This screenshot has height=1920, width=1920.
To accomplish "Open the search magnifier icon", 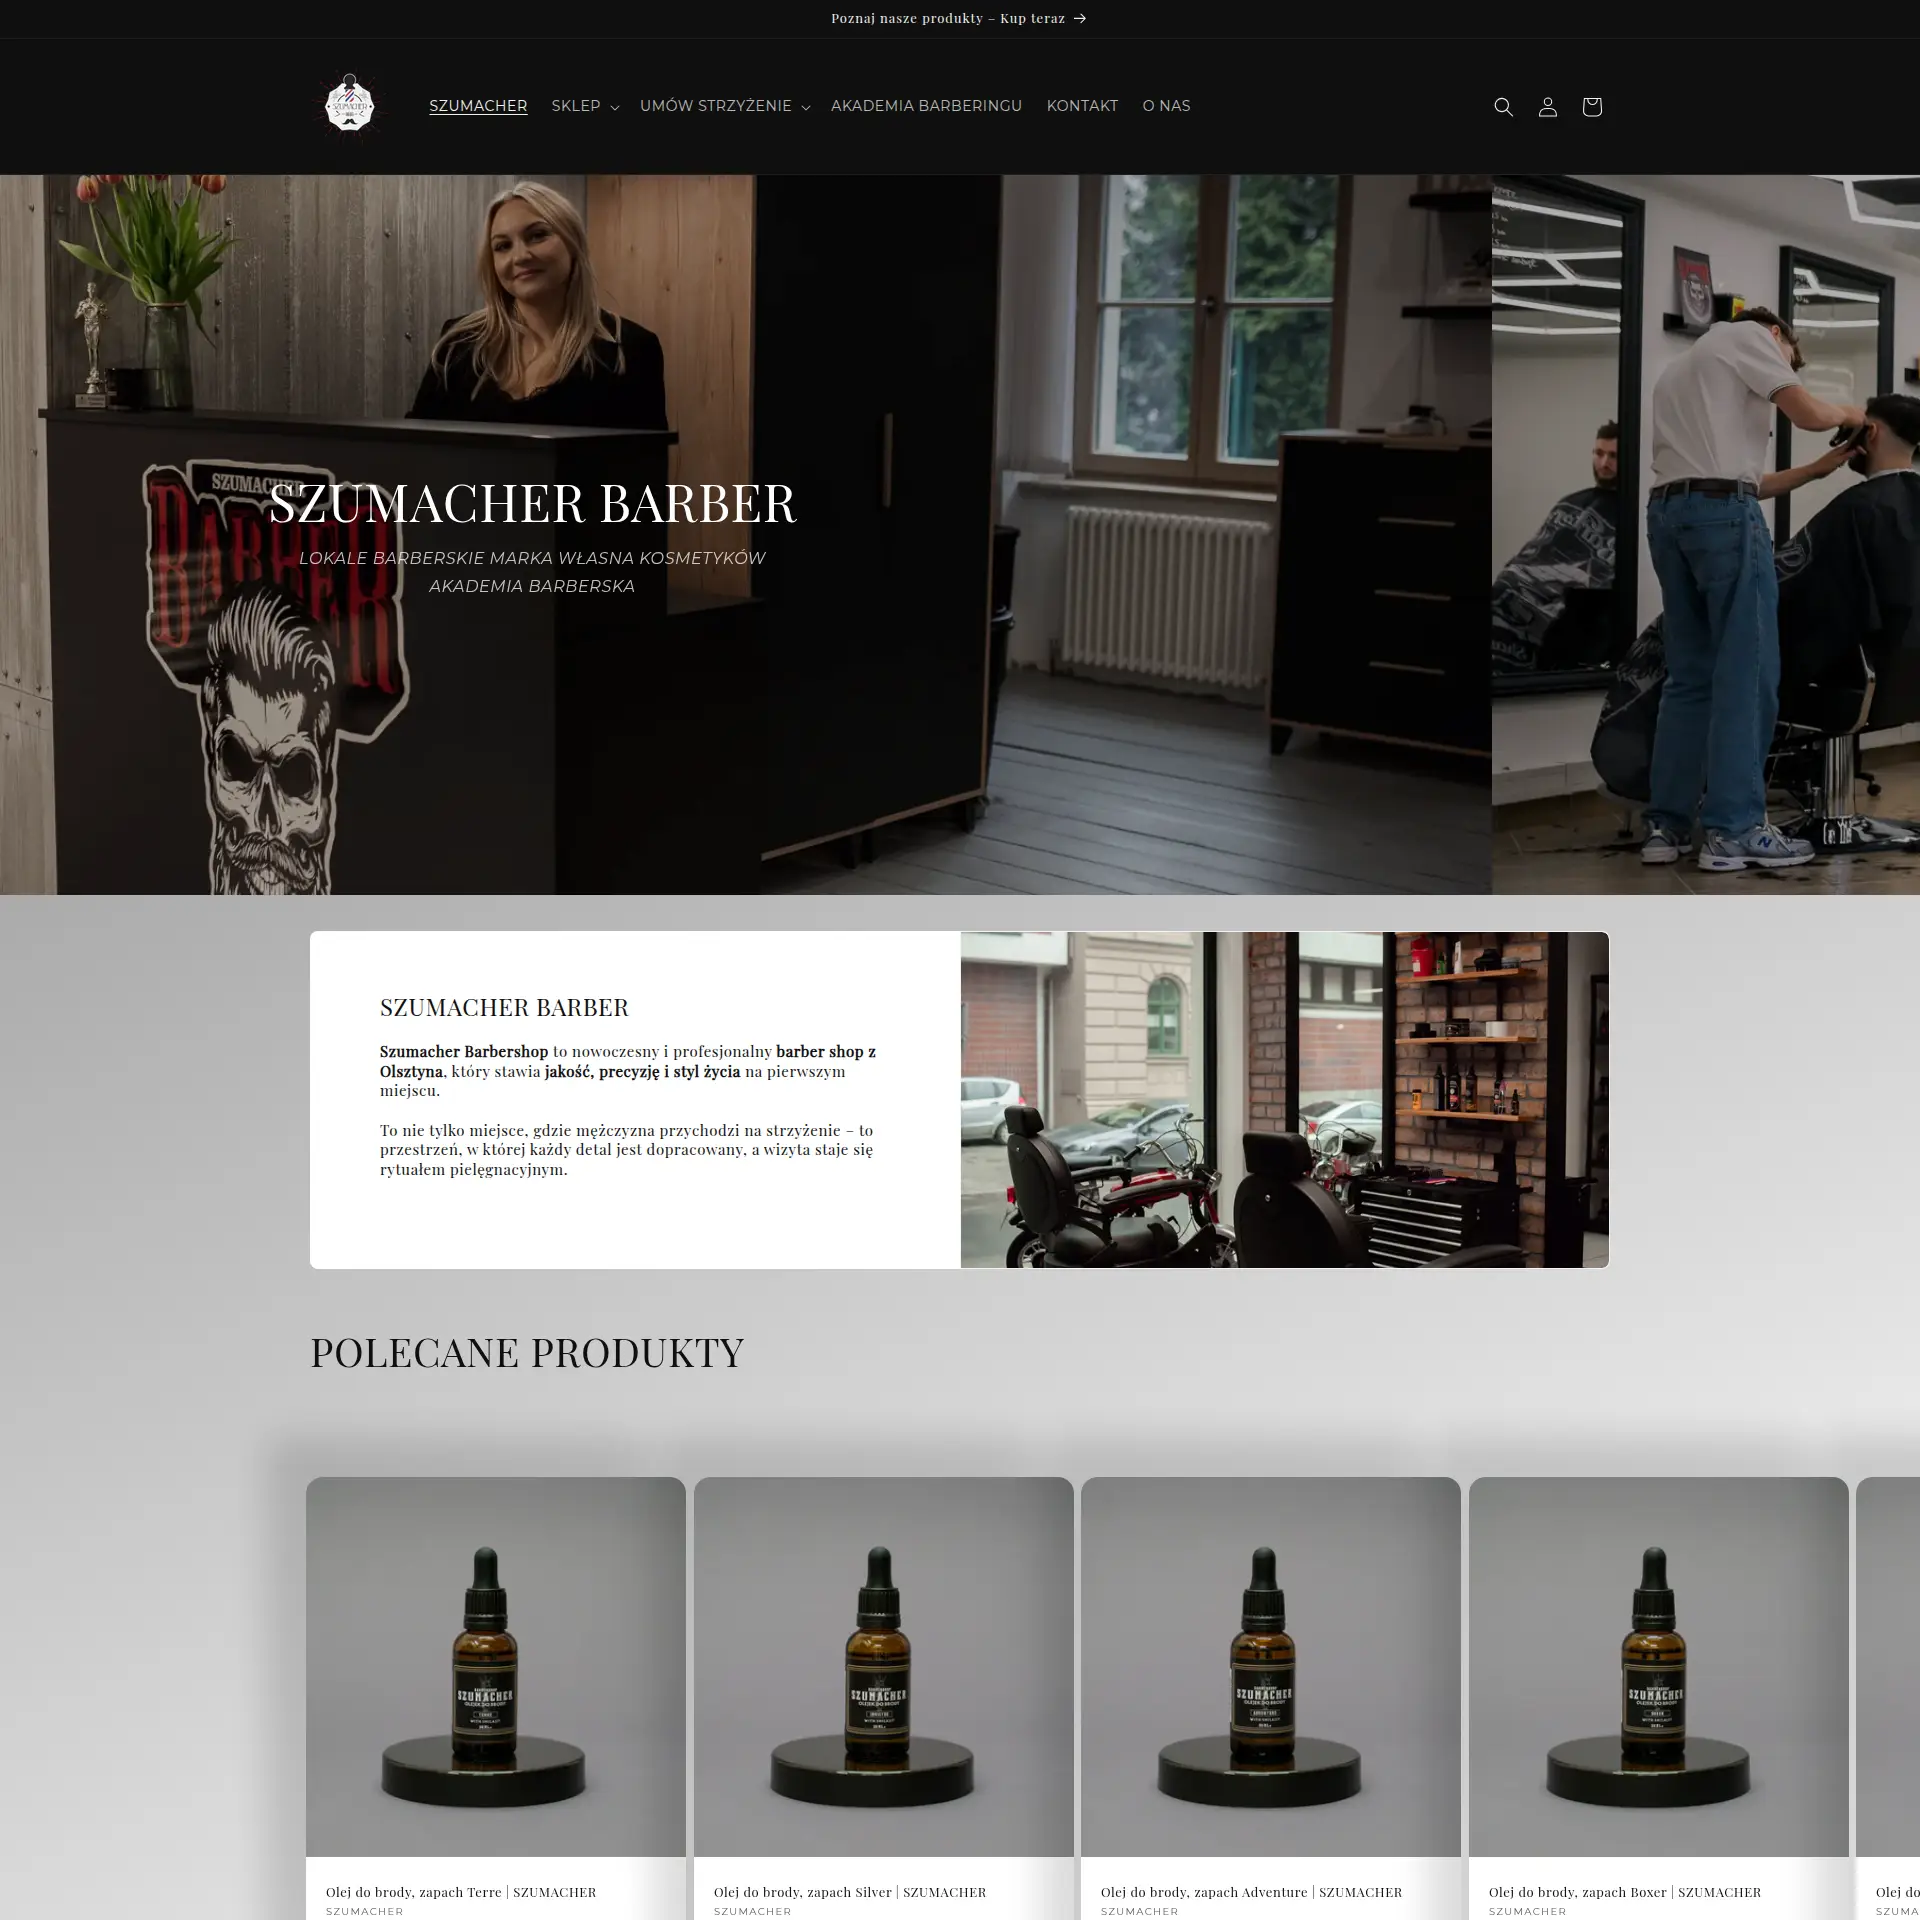I will [1503, 107].
